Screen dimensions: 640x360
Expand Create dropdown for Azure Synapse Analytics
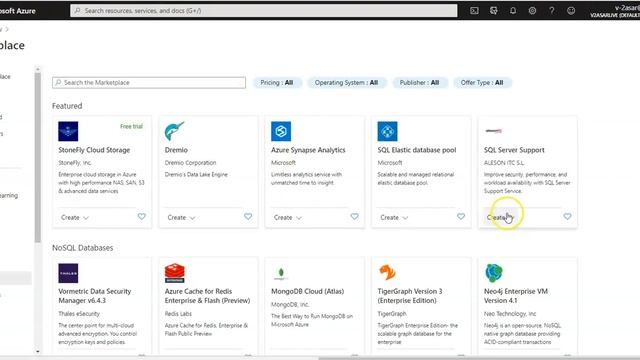(288, 218)
